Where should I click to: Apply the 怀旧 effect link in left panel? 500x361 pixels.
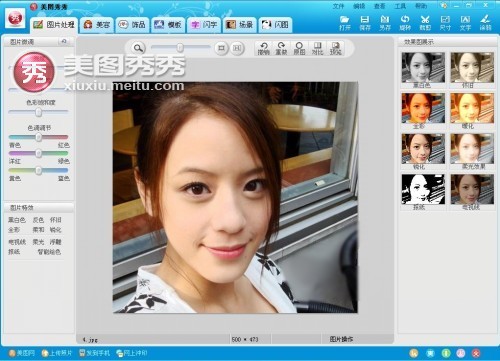55,220
